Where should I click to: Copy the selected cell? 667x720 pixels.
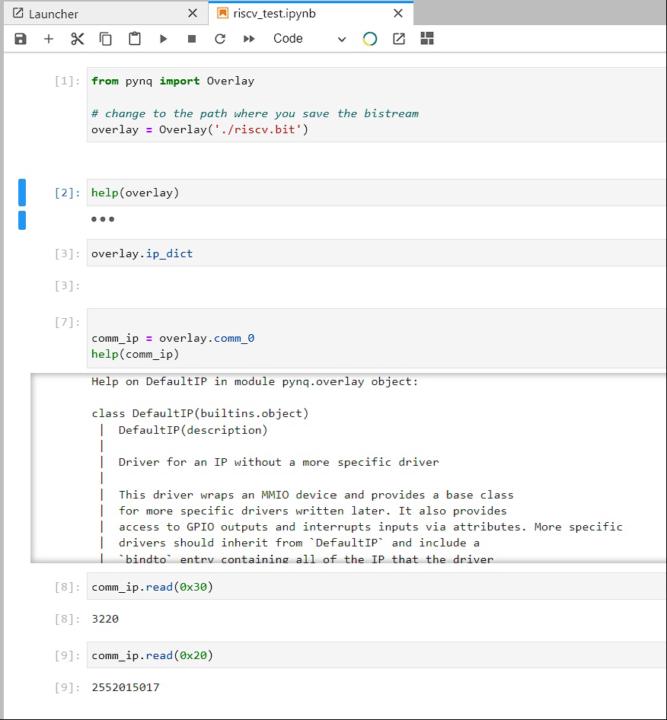pyautogui.click(x=106, y=39)
